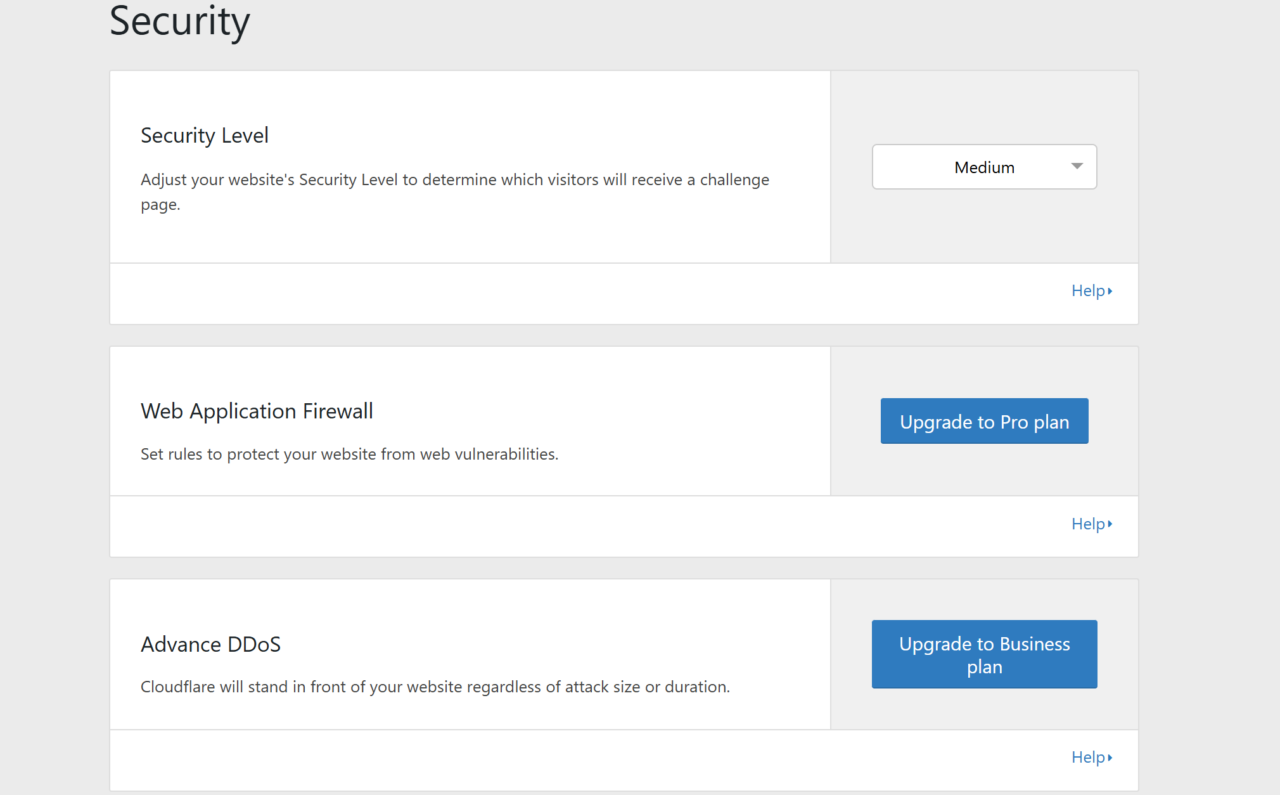This screenshot has width=1280, height=795.
Task: Click the Upgrade to Pro plan button
Action: [x=984, y=422]
